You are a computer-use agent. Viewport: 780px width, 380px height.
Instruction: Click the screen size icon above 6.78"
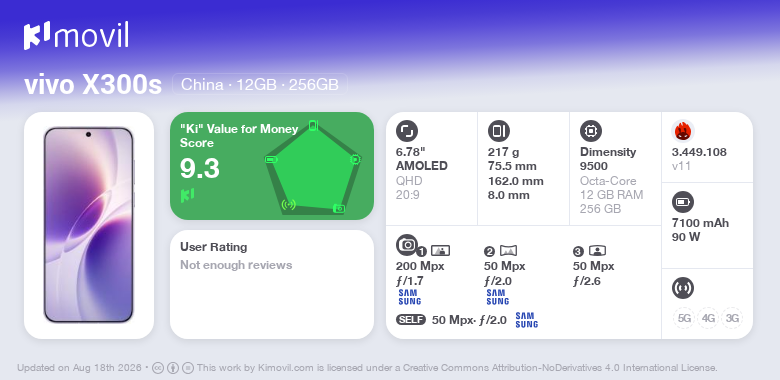(x=407, y=131)
